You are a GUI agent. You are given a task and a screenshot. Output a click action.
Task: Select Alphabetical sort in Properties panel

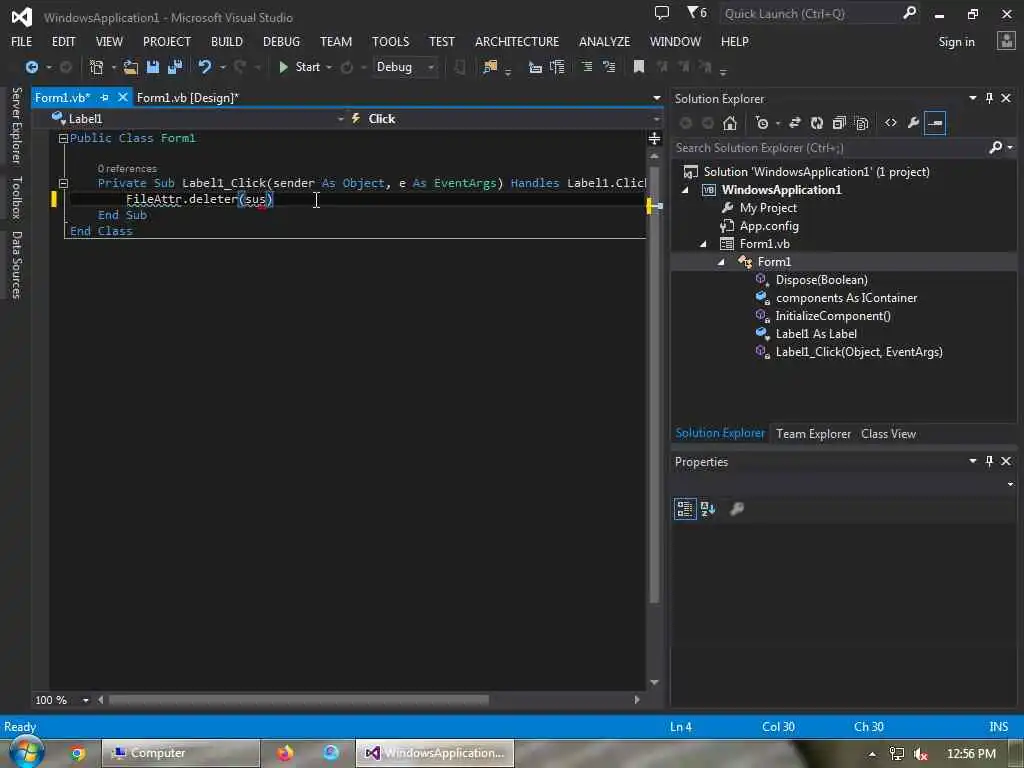tap(708, 509)
